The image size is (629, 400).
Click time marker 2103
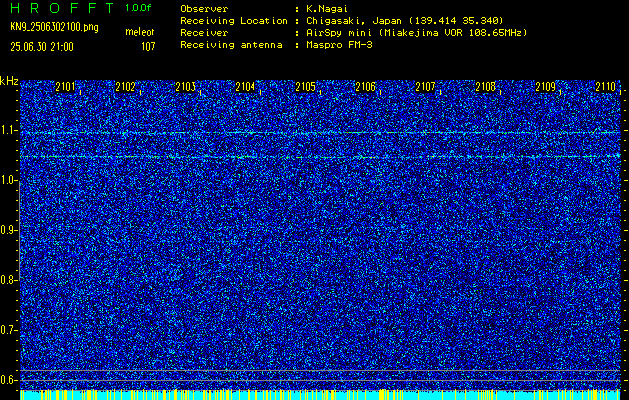185,87
